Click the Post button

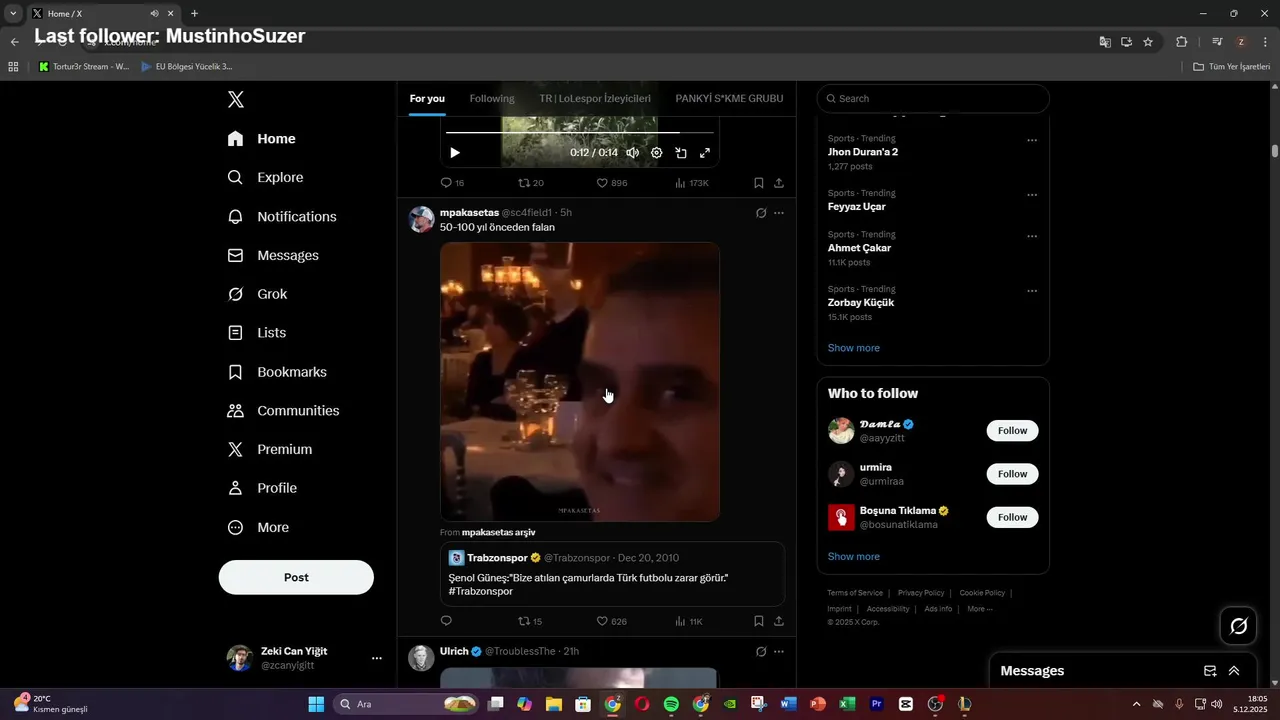coord(296,577)
